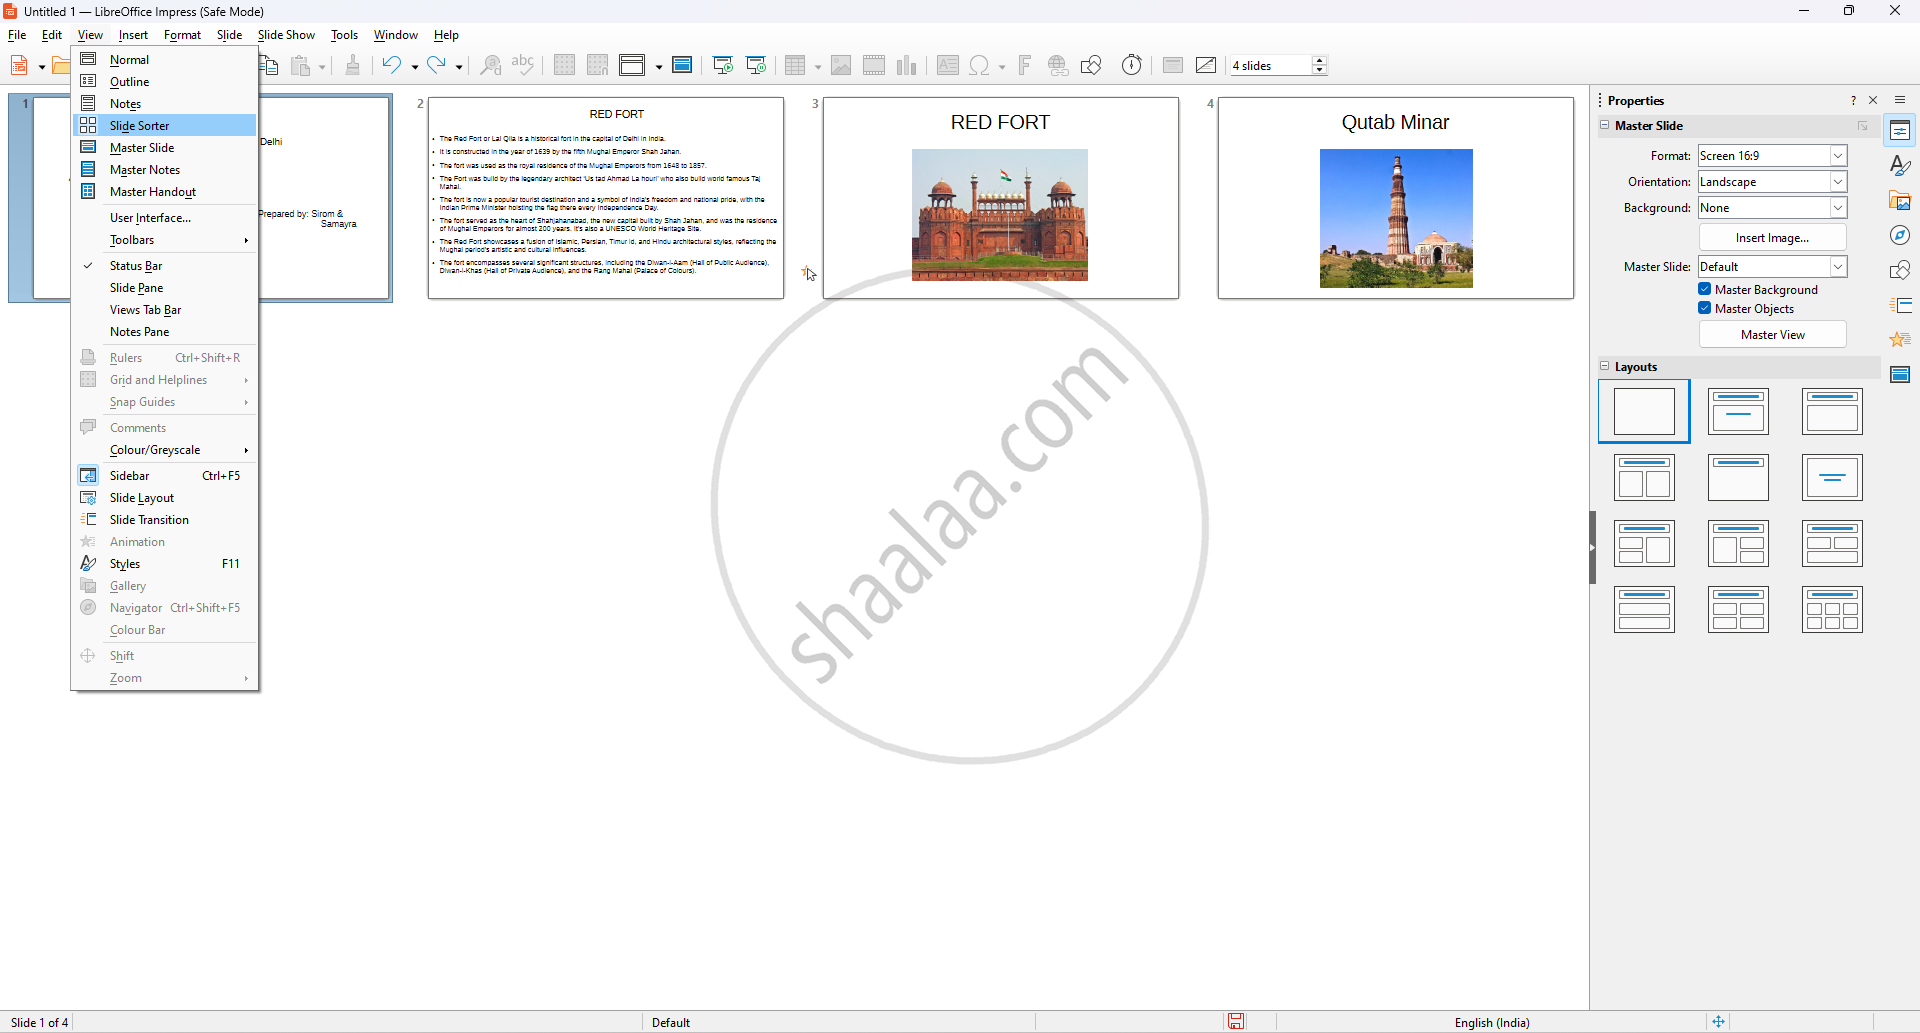The image size is (1920, 1033).
Task: Click the Insert Image... button
Action: pos(1772,238)
